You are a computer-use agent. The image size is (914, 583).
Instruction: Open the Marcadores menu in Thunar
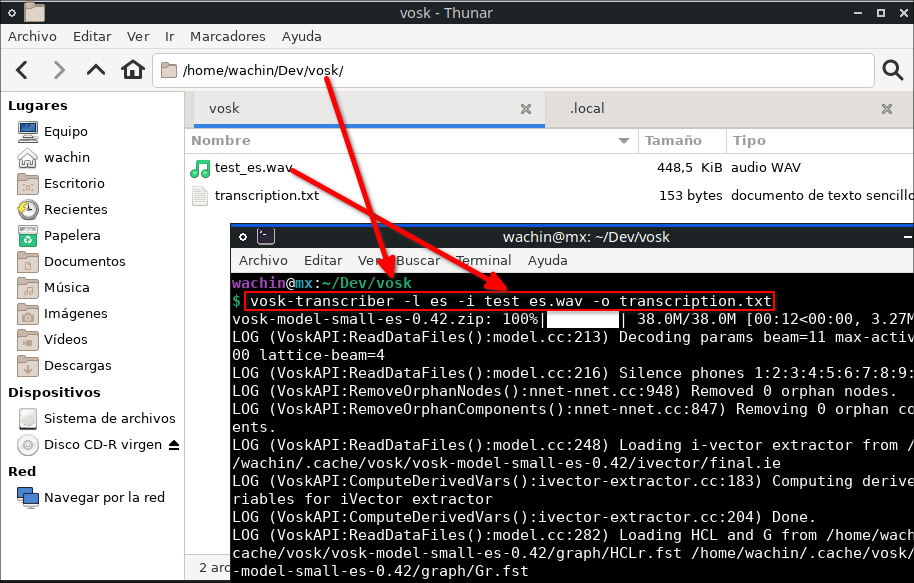pos(227,36)
